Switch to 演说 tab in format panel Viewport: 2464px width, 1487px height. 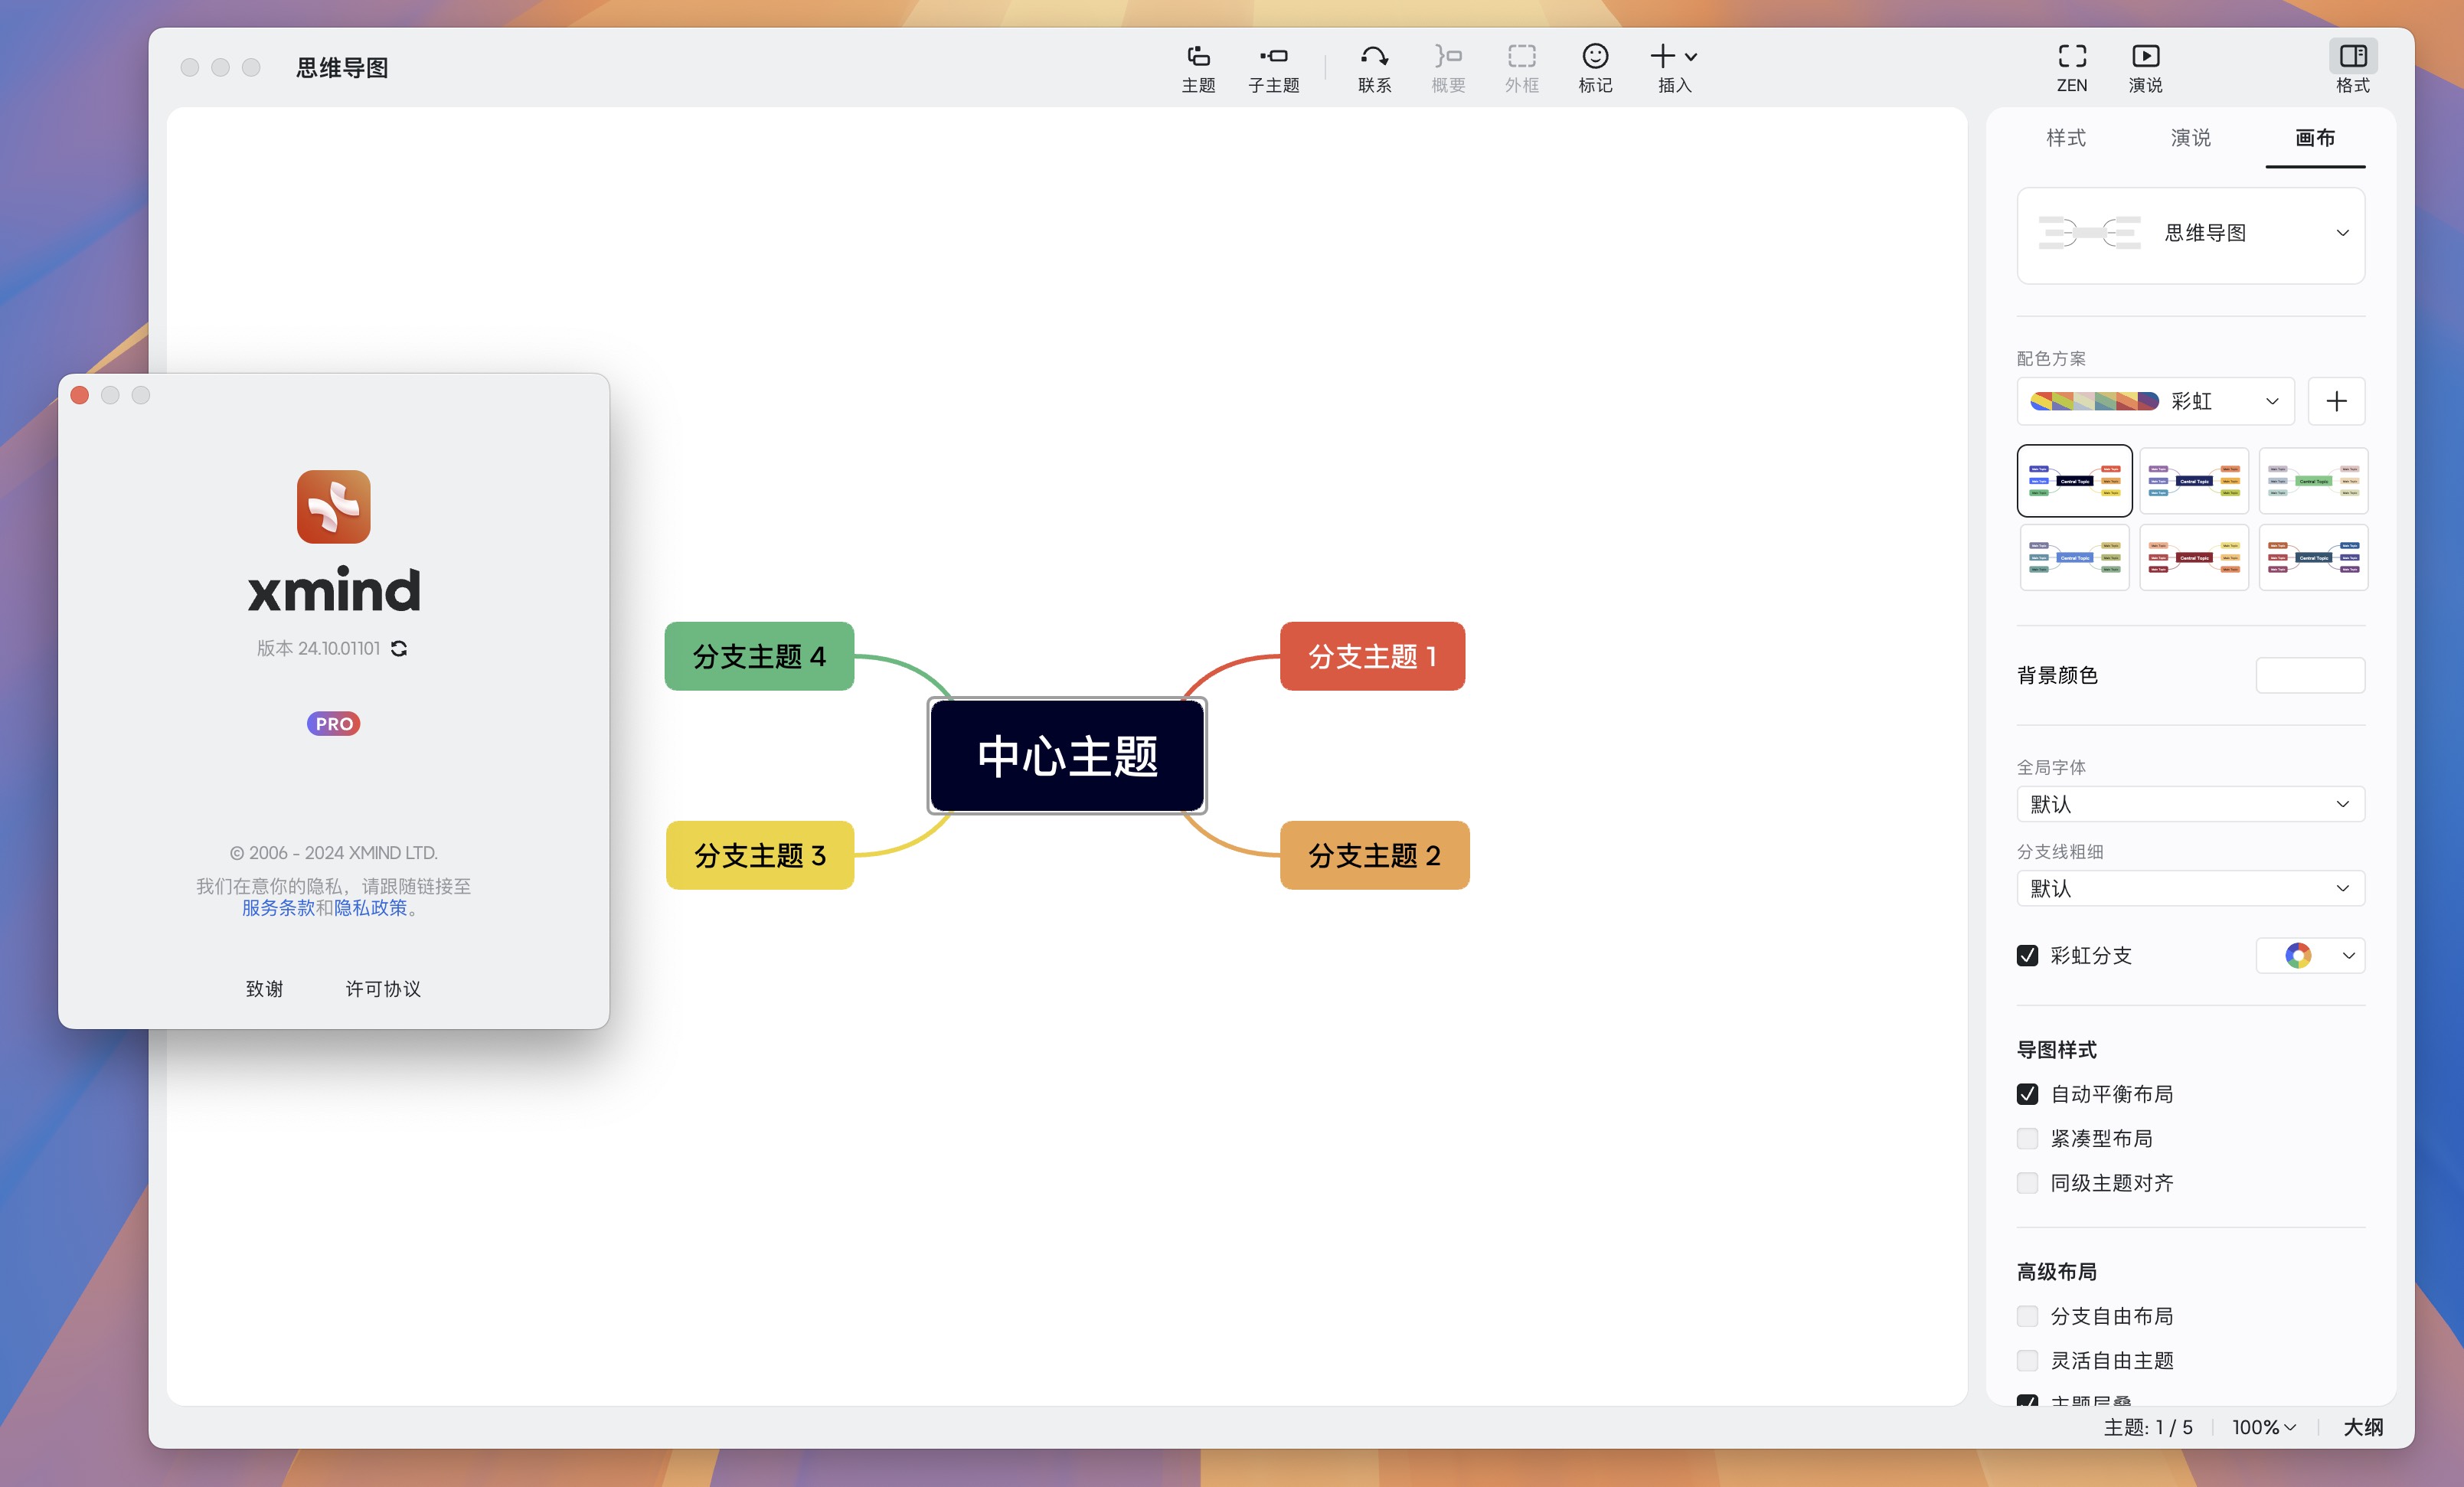pyautogui.click(x=2190, y=138)
